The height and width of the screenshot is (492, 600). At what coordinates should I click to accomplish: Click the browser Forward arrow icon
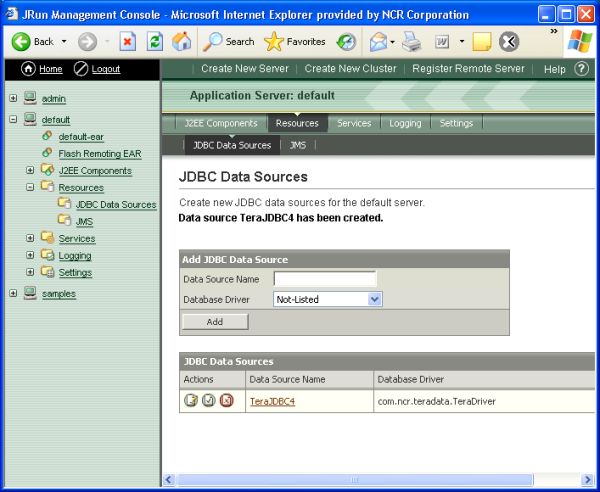click(x=87, y=41)
